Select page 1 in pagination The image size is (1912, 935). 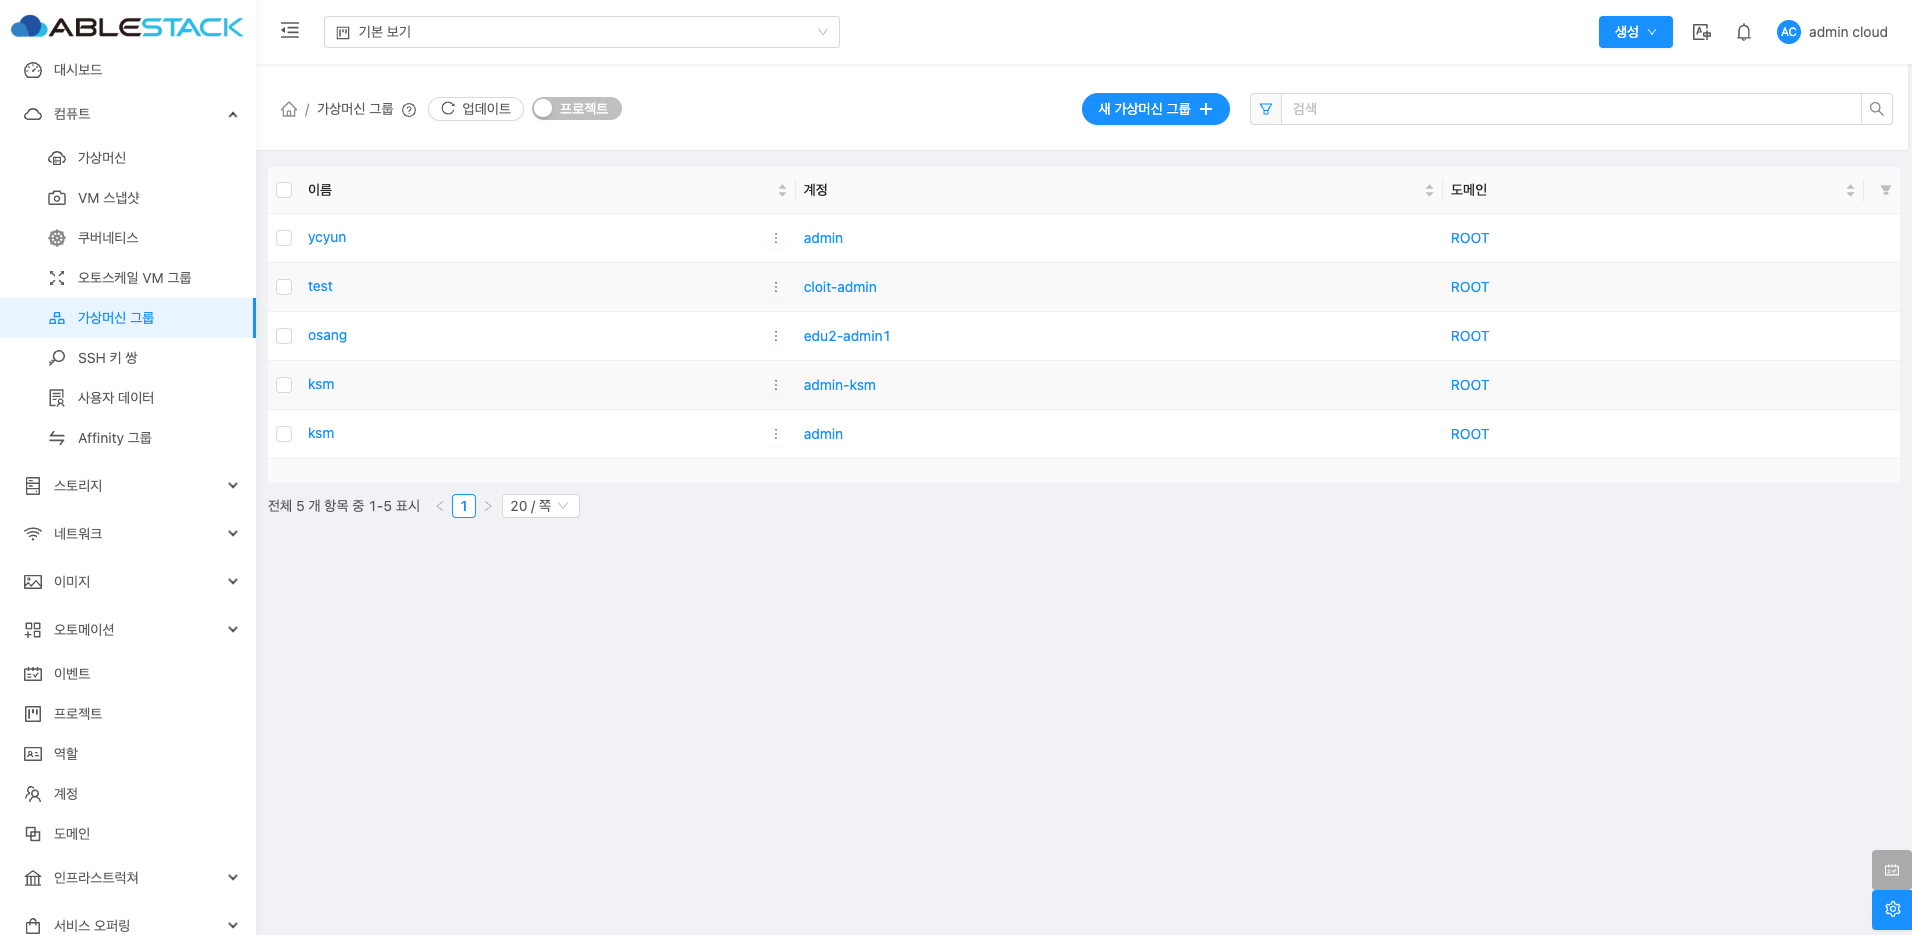pyautogui.click(x=464, y=506)
